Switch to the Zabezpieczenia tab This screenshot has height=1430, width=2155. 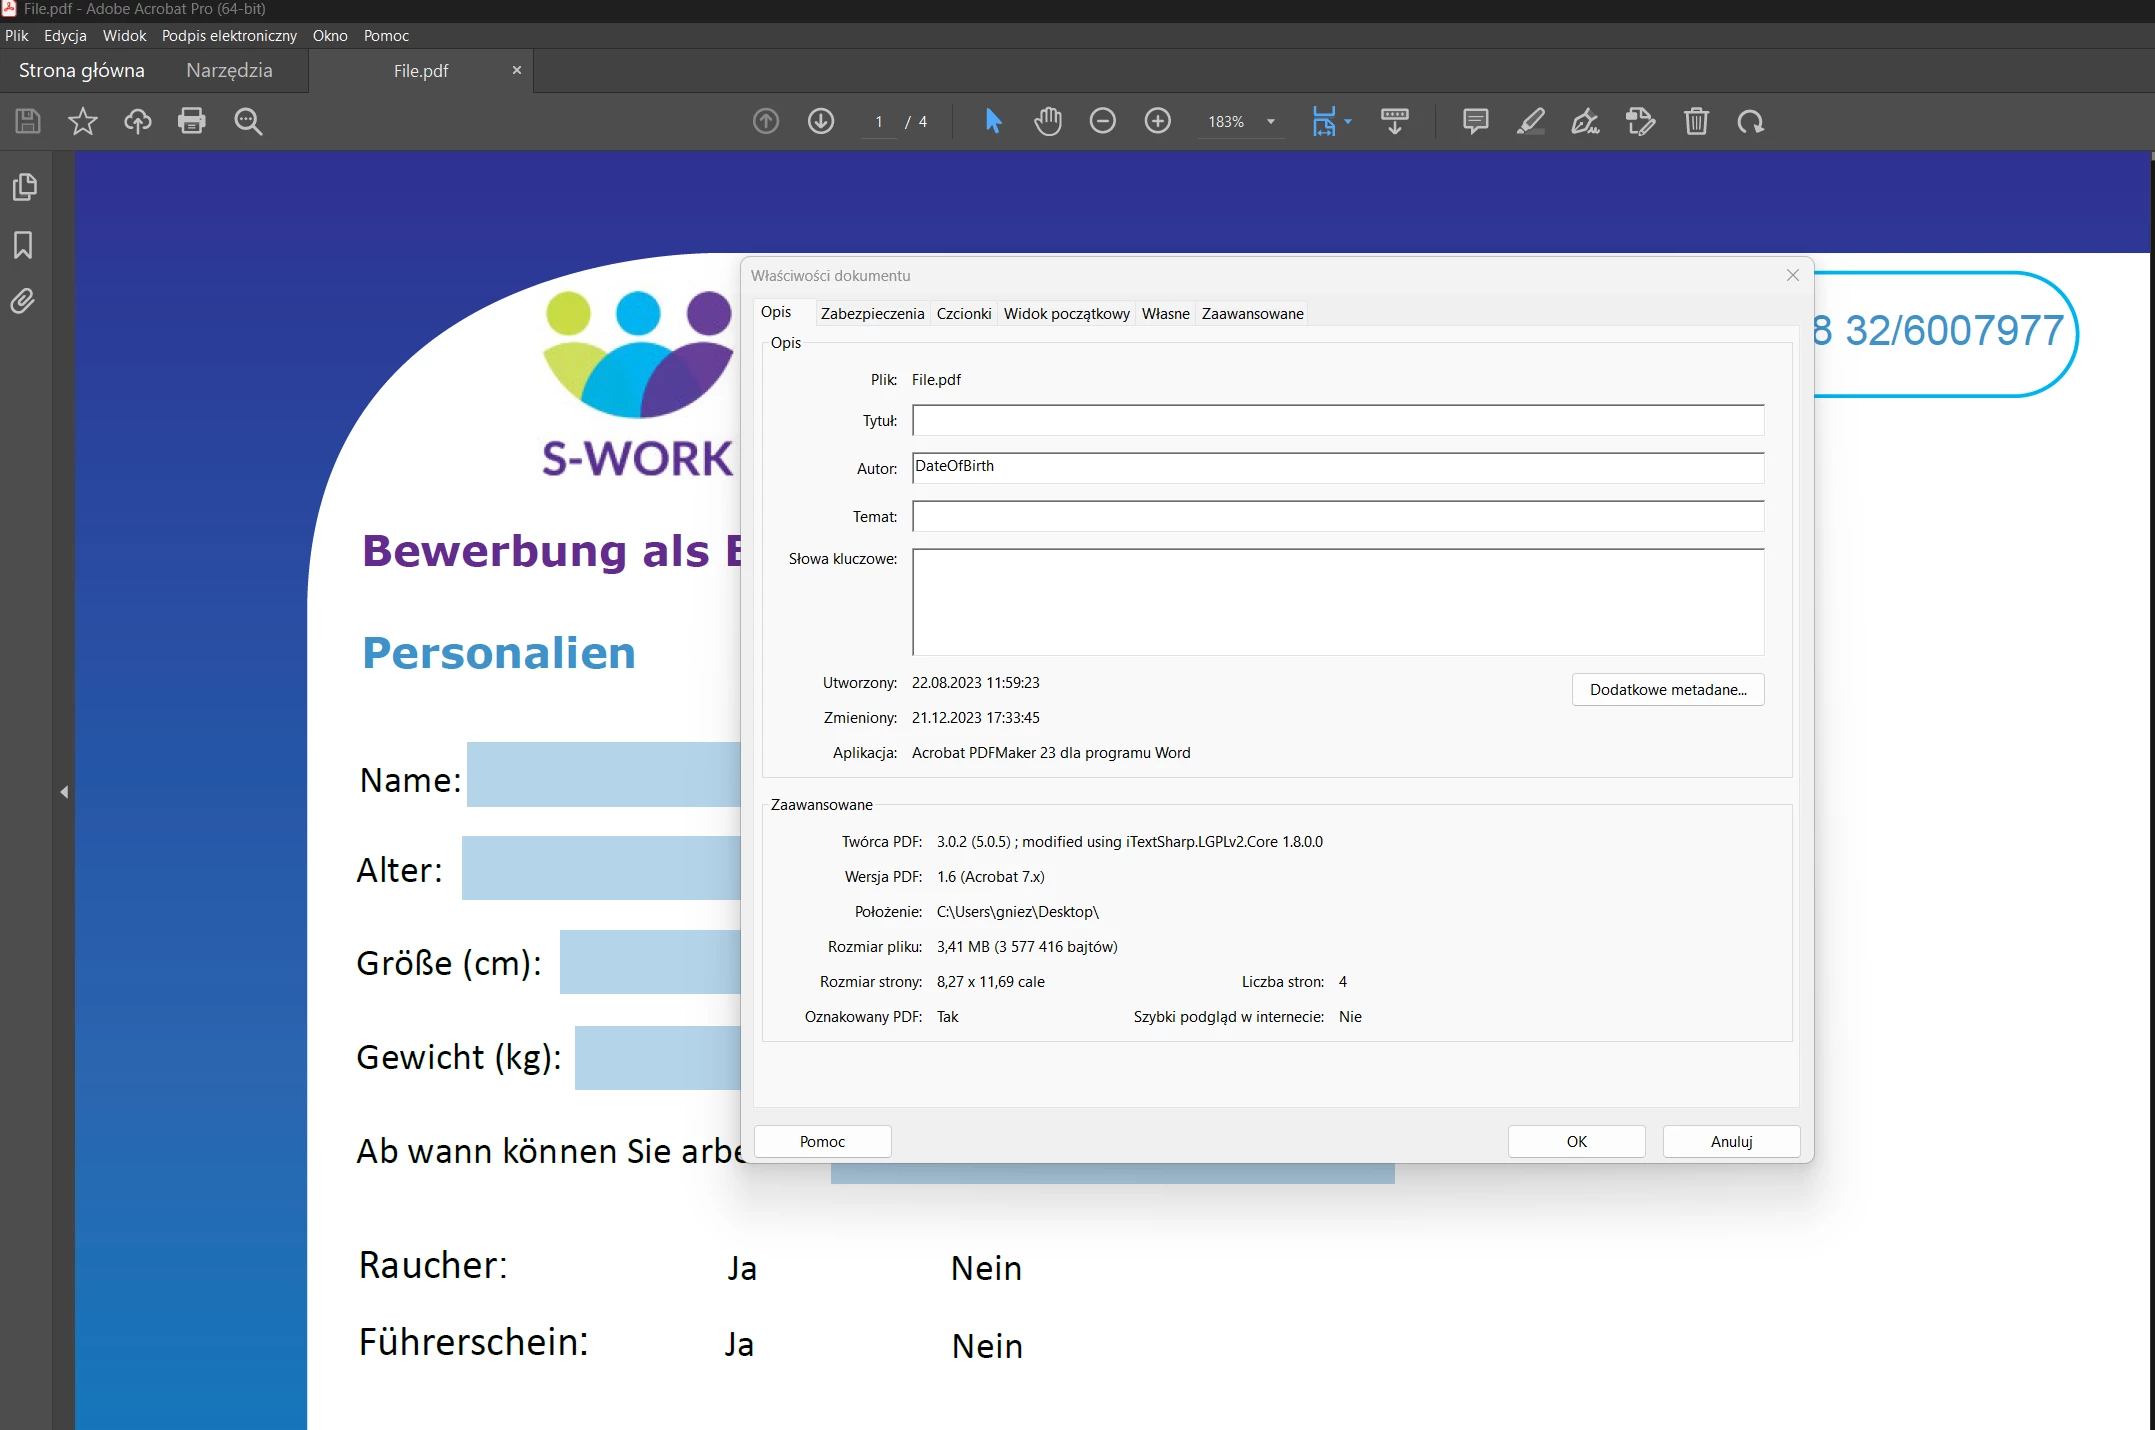pos(872,313)
